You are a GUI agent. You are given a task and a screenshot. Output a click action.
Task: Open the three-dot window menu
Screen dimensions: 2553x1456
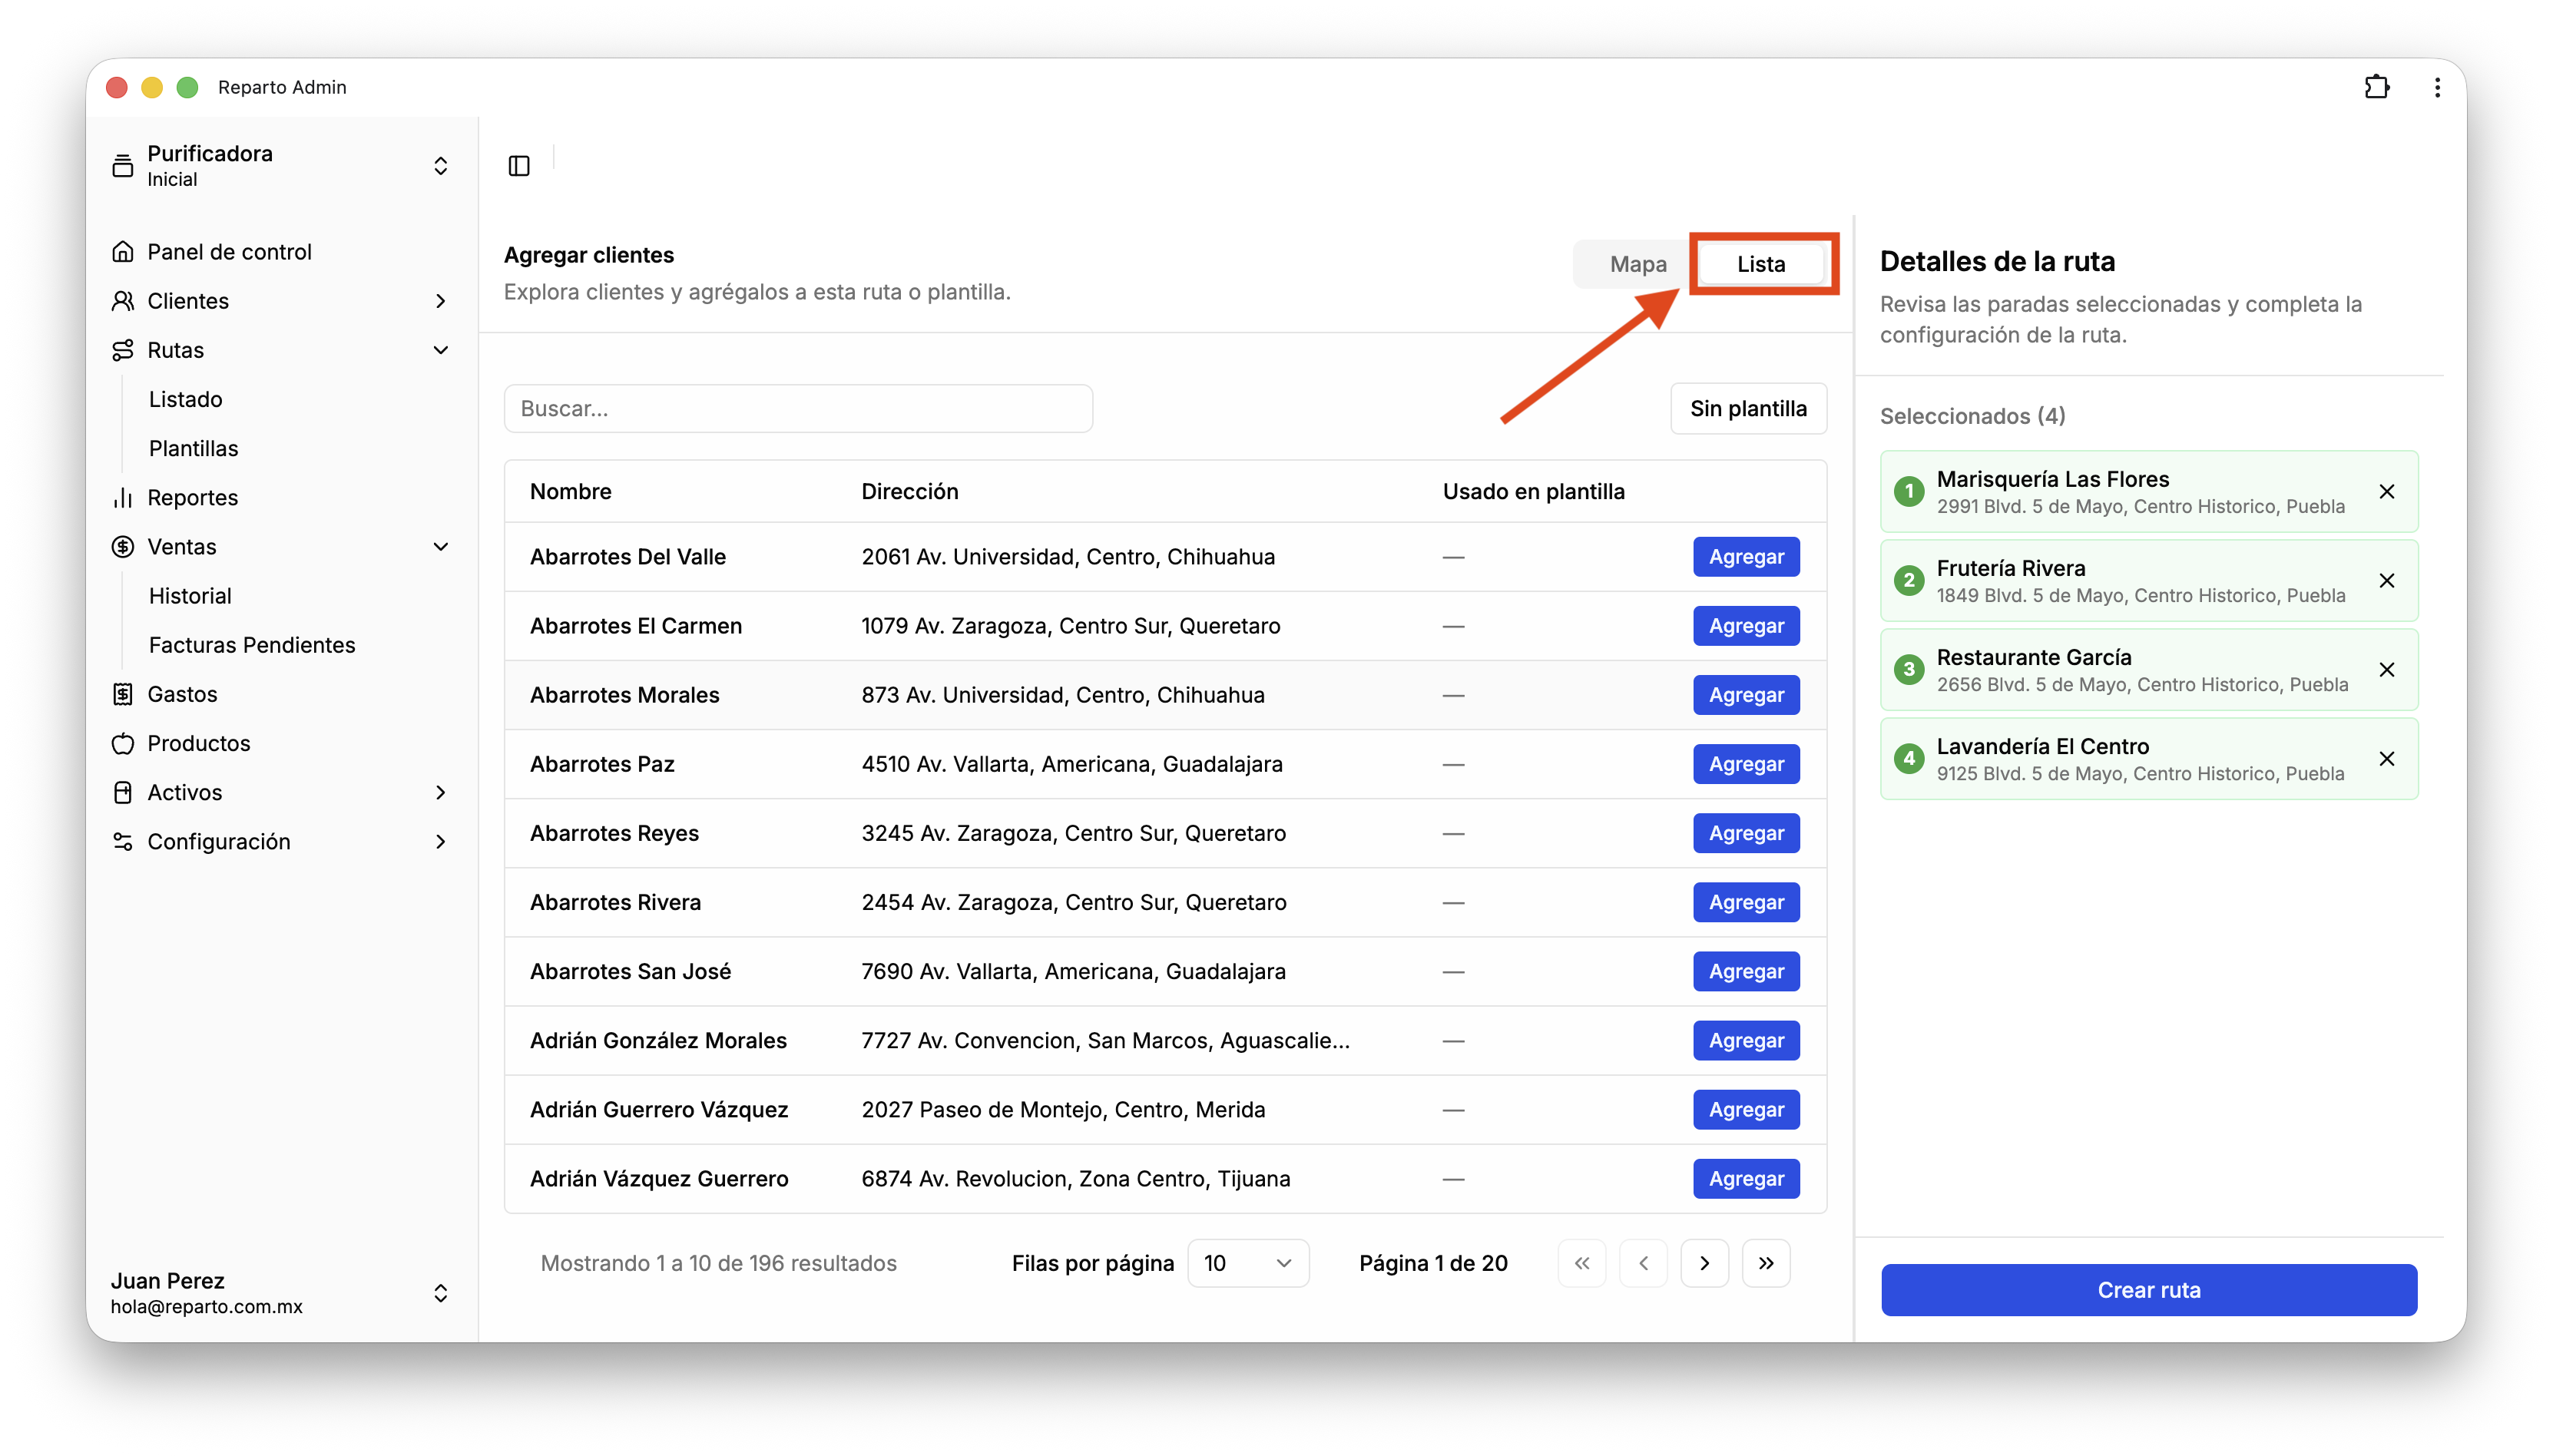point(2437,87)
